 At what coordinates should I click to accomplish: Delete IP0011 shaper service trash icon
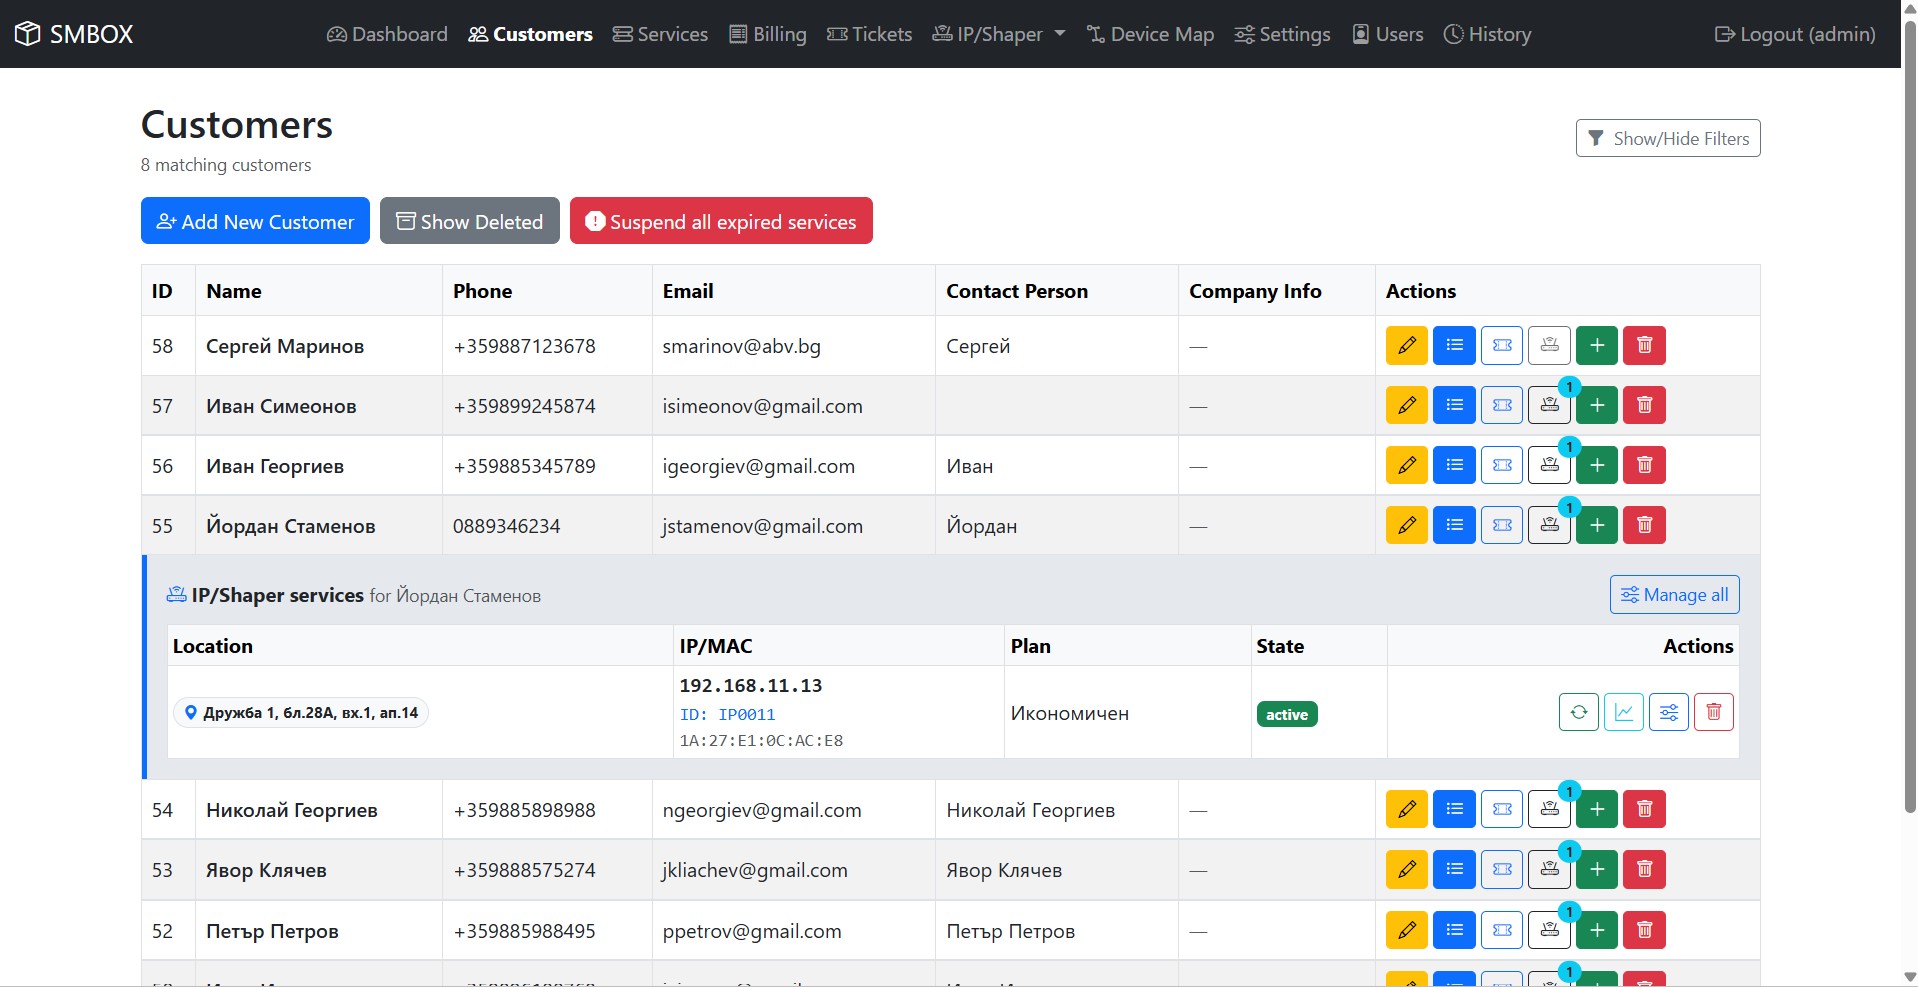pos(1713,712)
